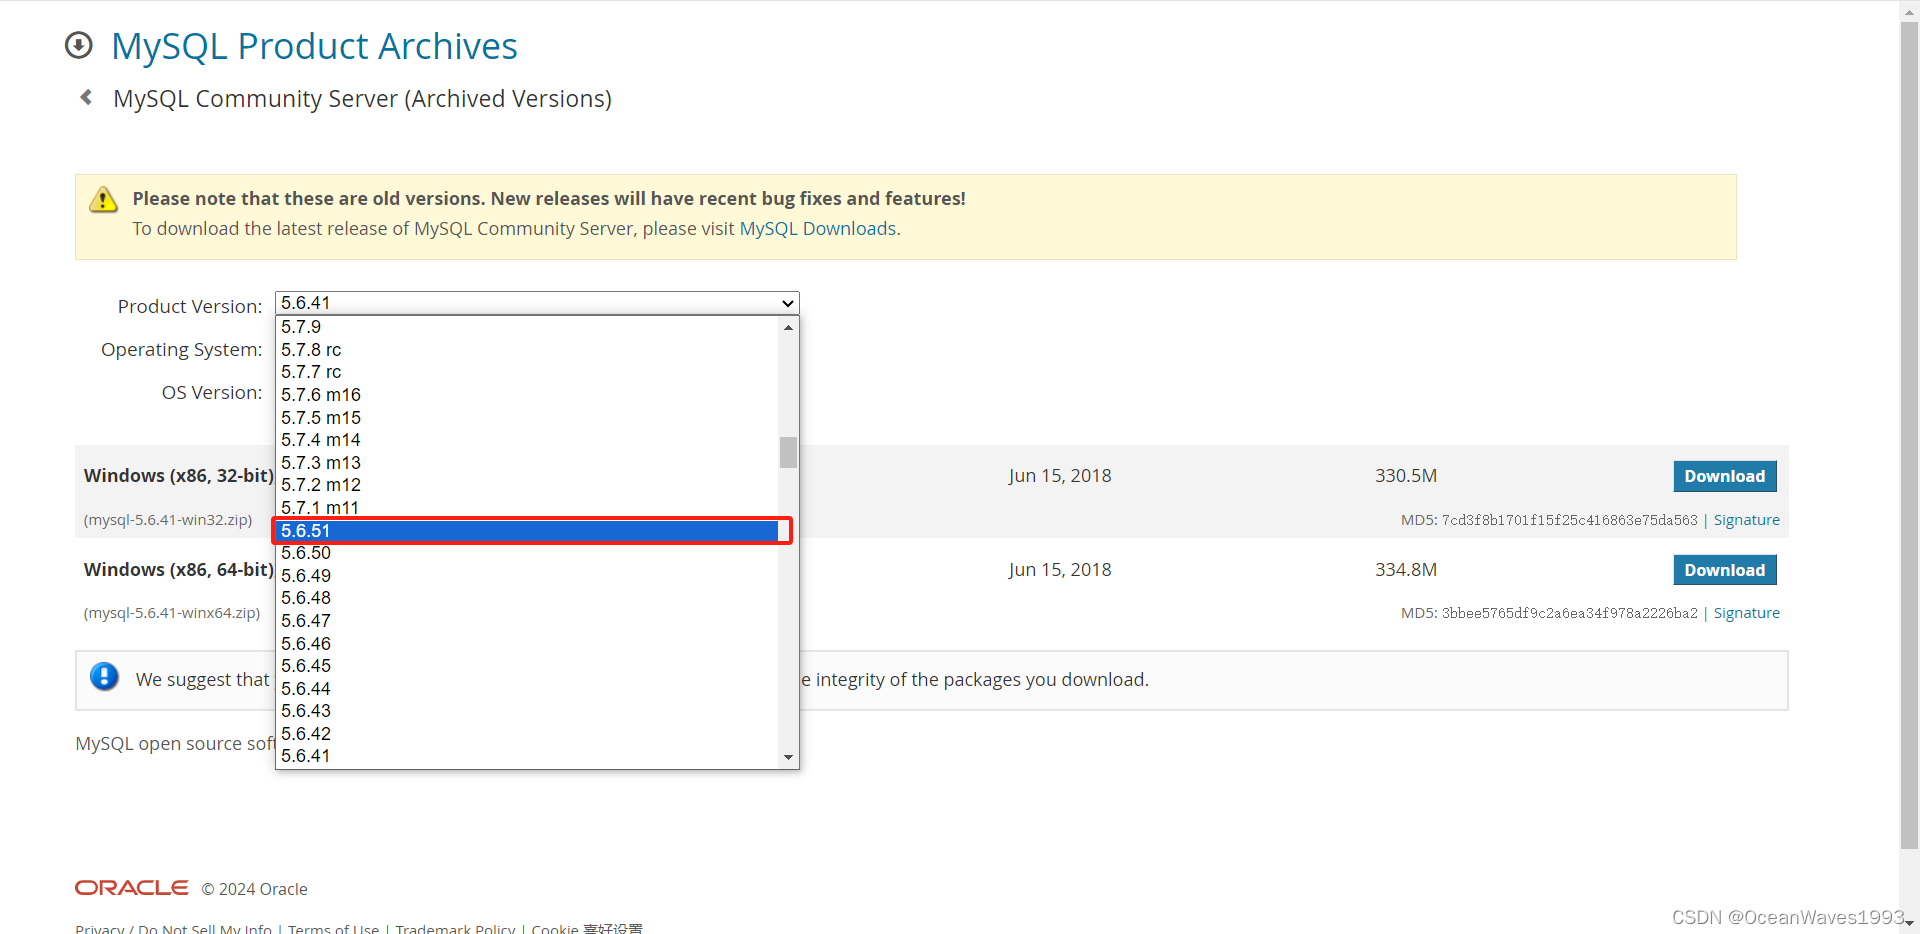Select version 5.6.45 option

527,666
